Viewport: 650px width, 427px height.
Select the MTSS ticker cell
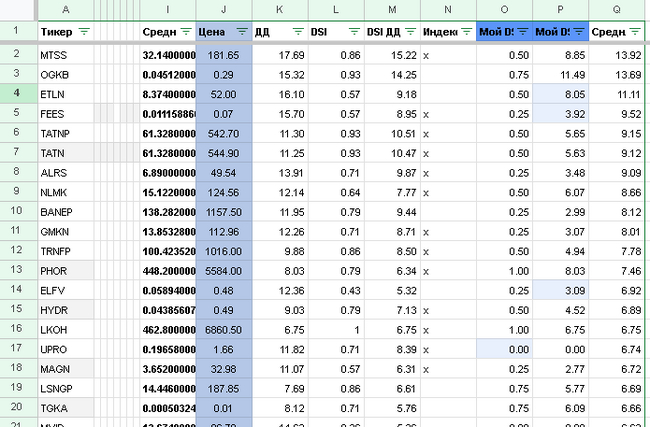click(66, 55)
